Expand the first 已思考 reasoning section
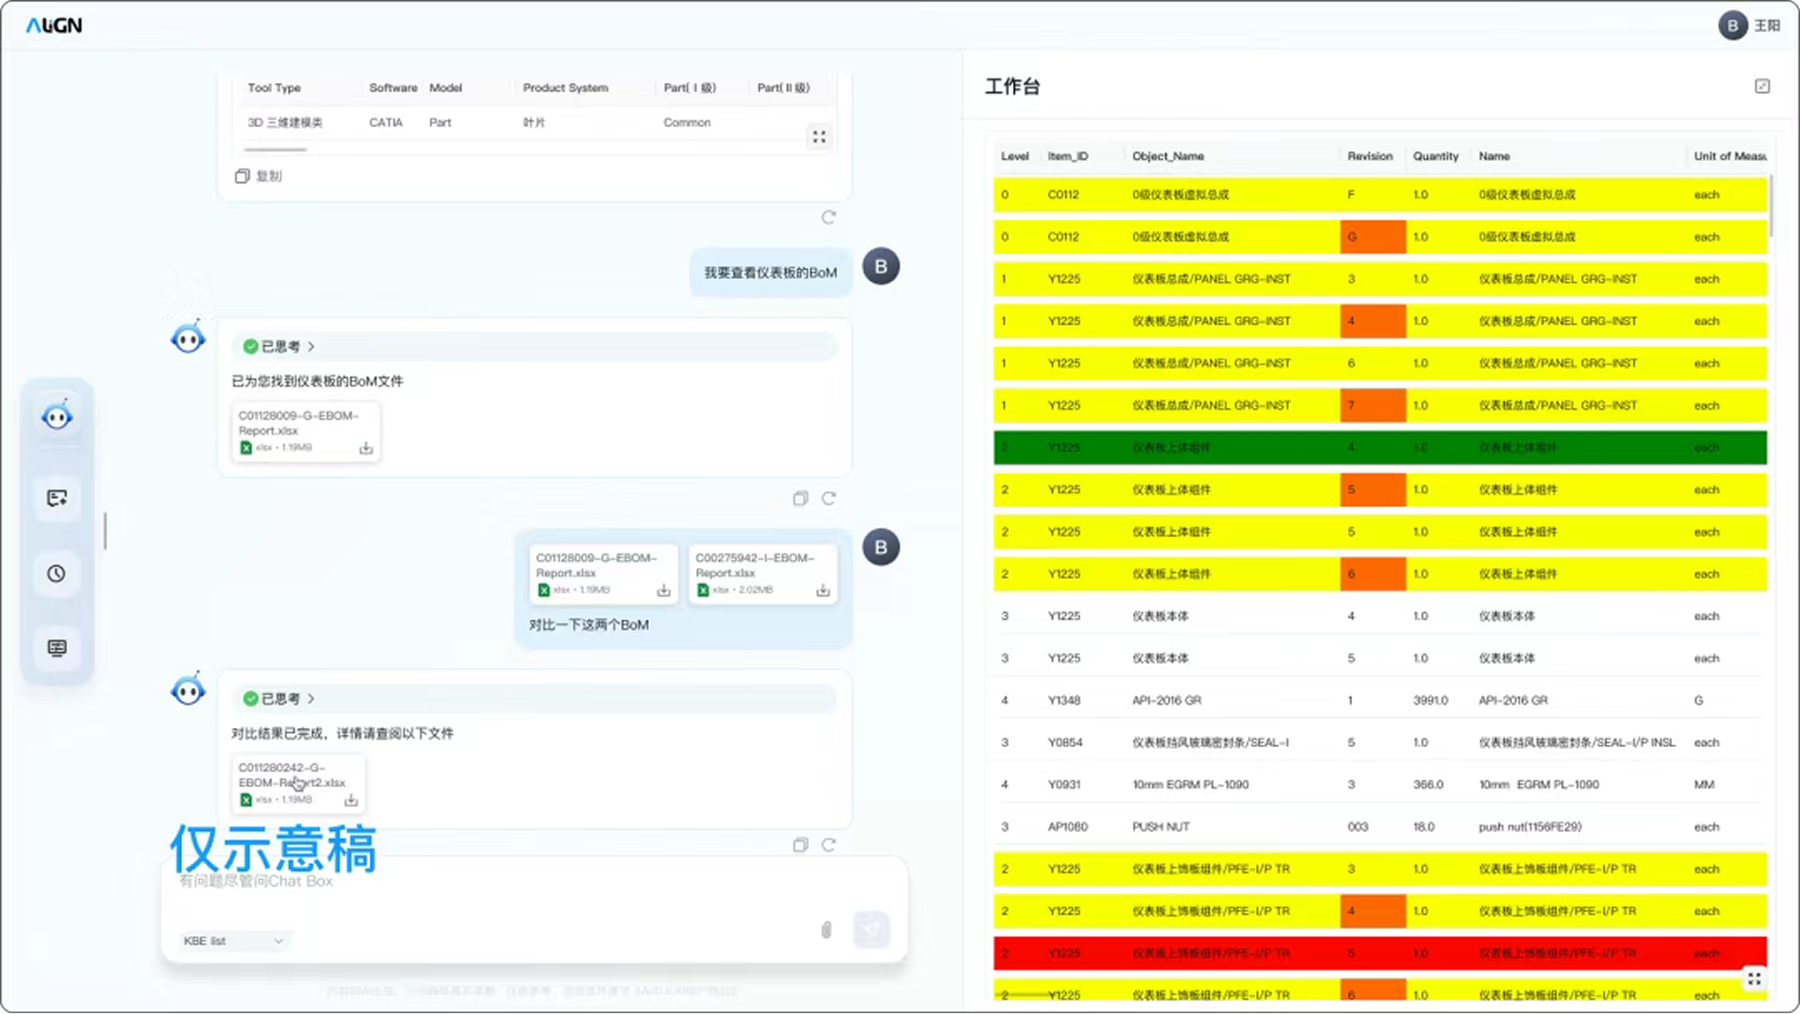Viewport: 1800px width, 1014px height. (280, 346)
